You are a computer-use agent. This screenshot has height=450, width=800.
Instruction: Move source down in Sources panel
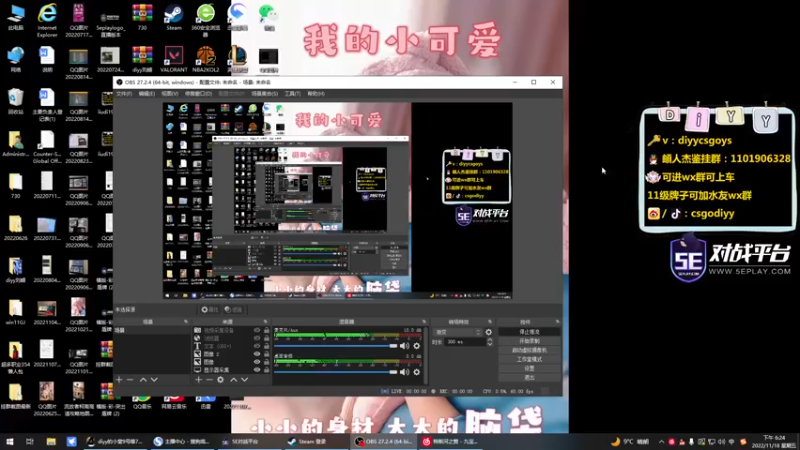click(x=244, y=380)
